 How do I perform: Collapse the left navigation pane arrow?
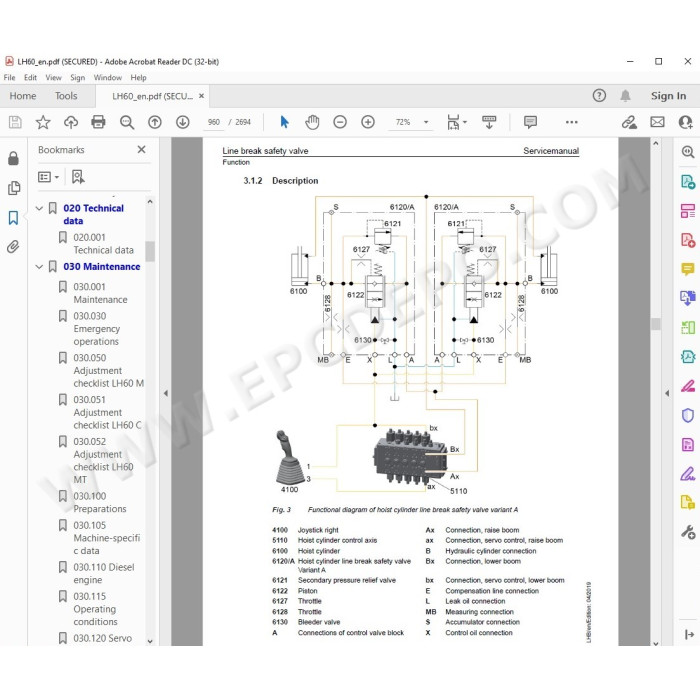click(x=166, y=393)
